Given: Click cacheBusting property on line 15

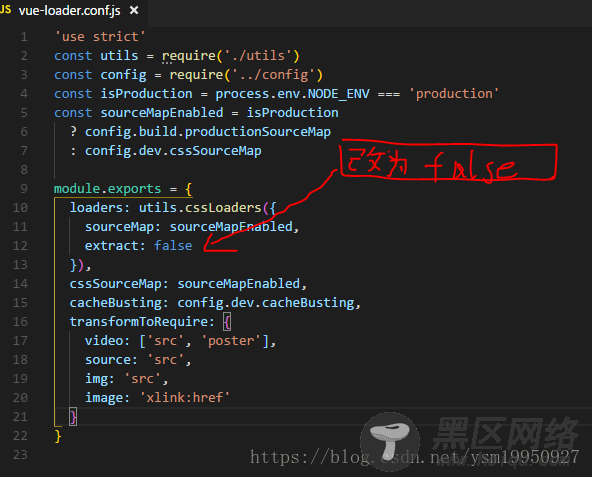Looking at the screenshot, I should [x=116, y=303].
